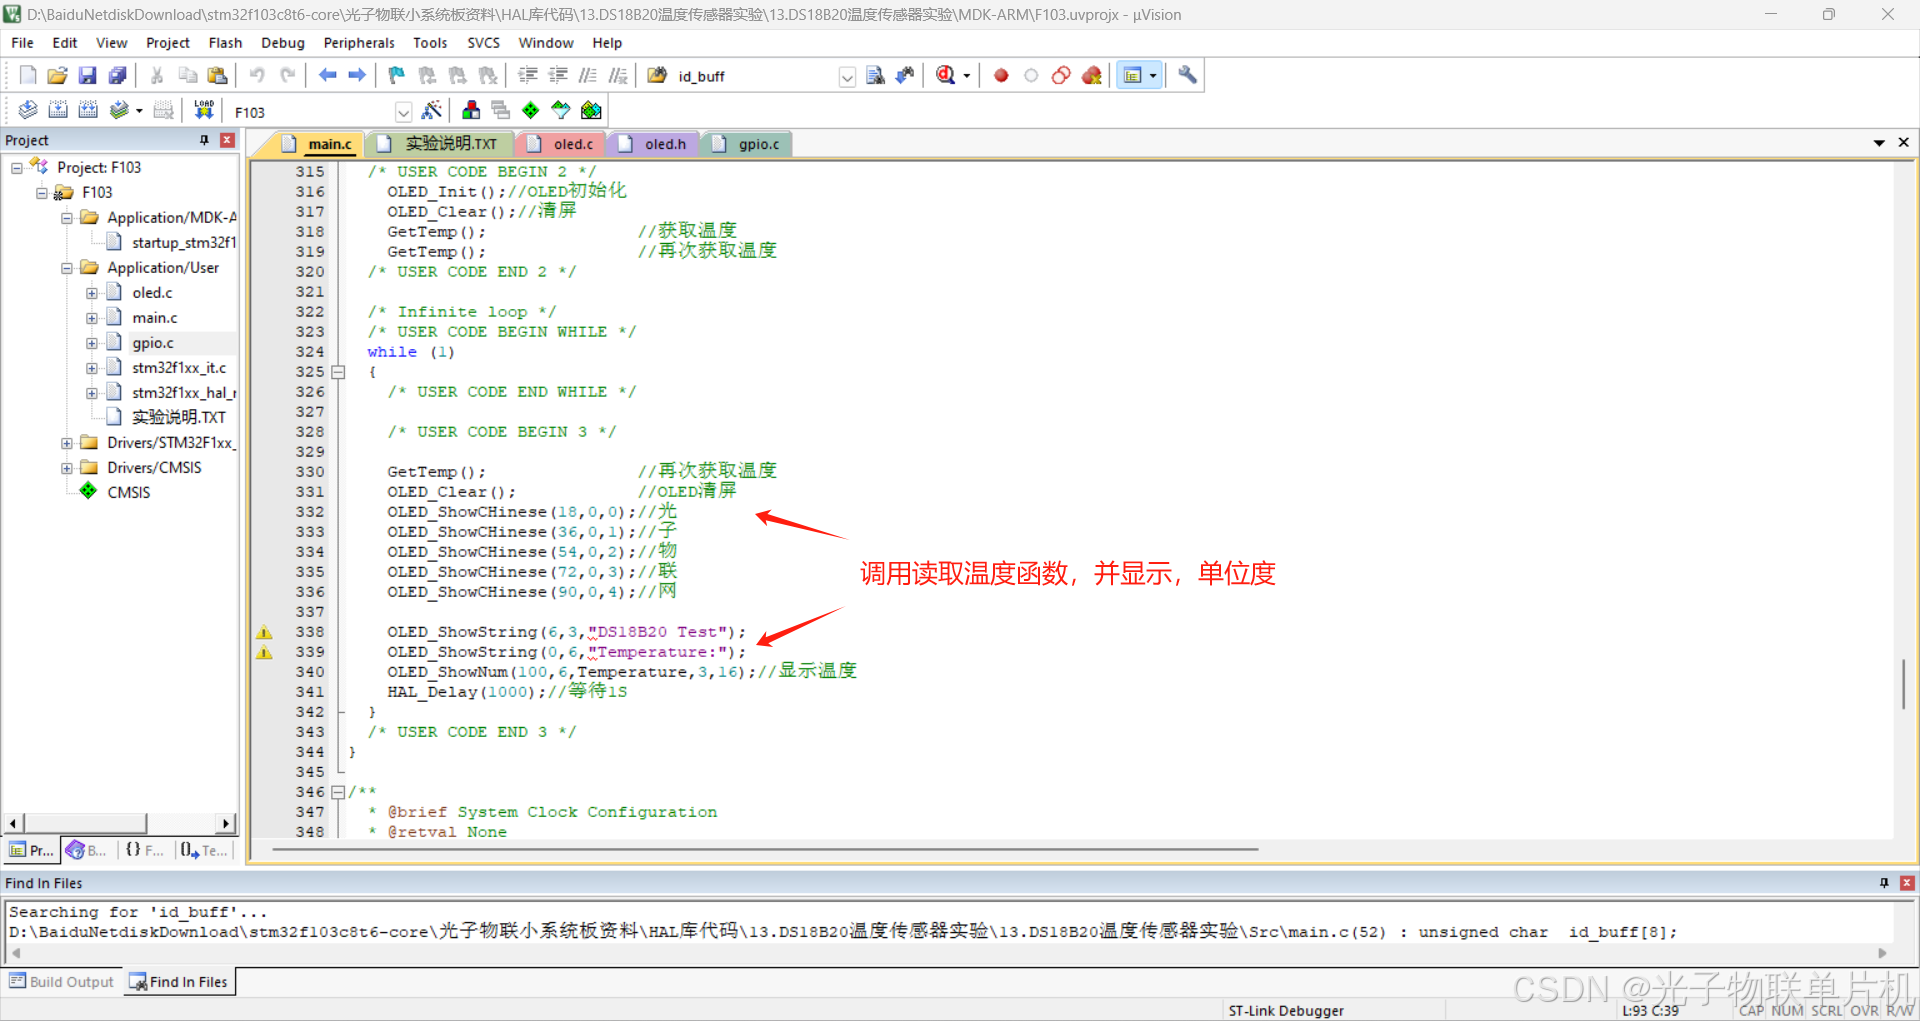Show the Find In Files tab

point(179,982)
